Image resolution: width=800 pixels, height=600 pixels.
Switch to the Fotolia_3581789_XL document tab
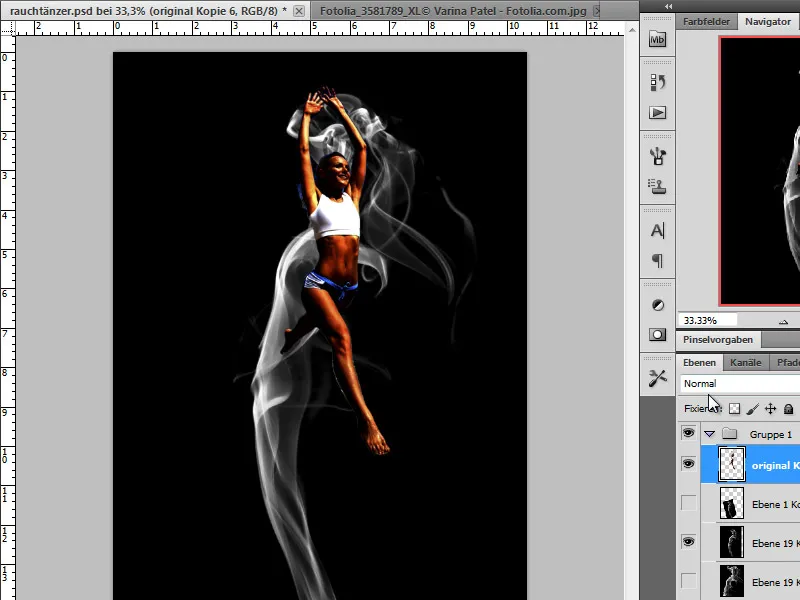(453, 11)
